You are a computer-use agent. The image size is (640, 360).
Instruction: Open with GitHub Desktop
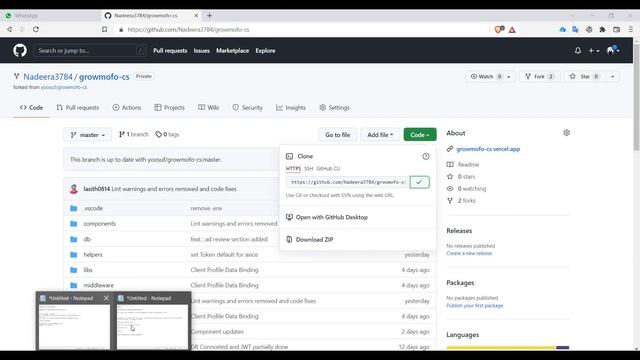click(327, 217)
